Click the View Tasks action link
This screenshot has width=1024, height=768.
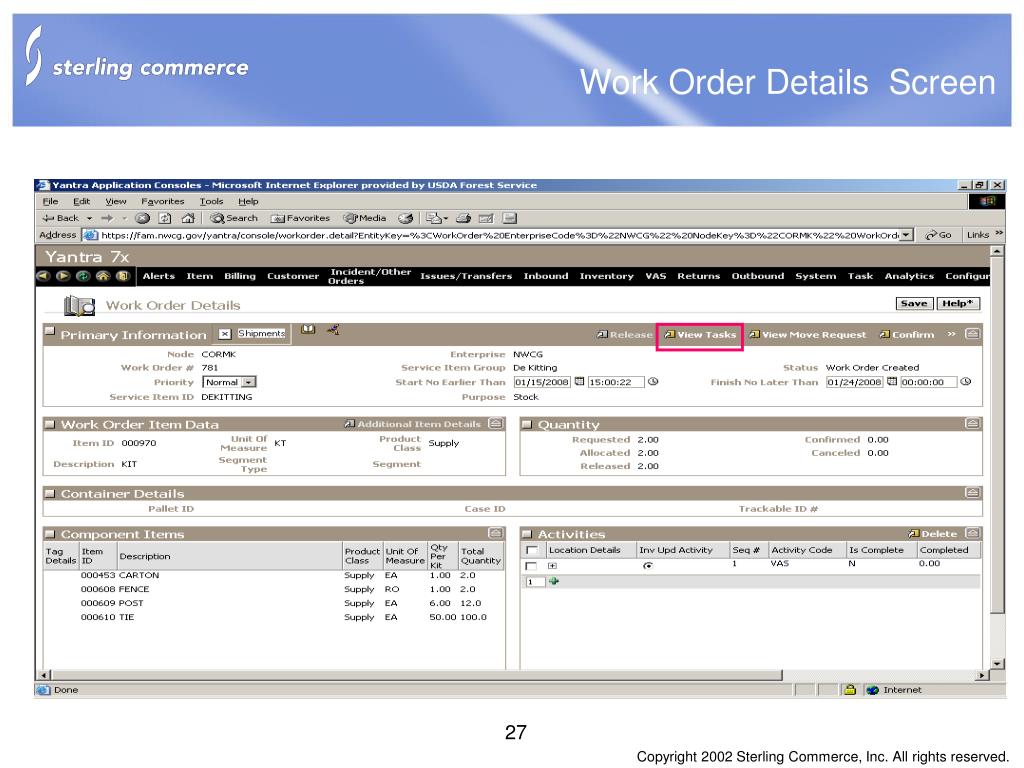pos(700,334)
